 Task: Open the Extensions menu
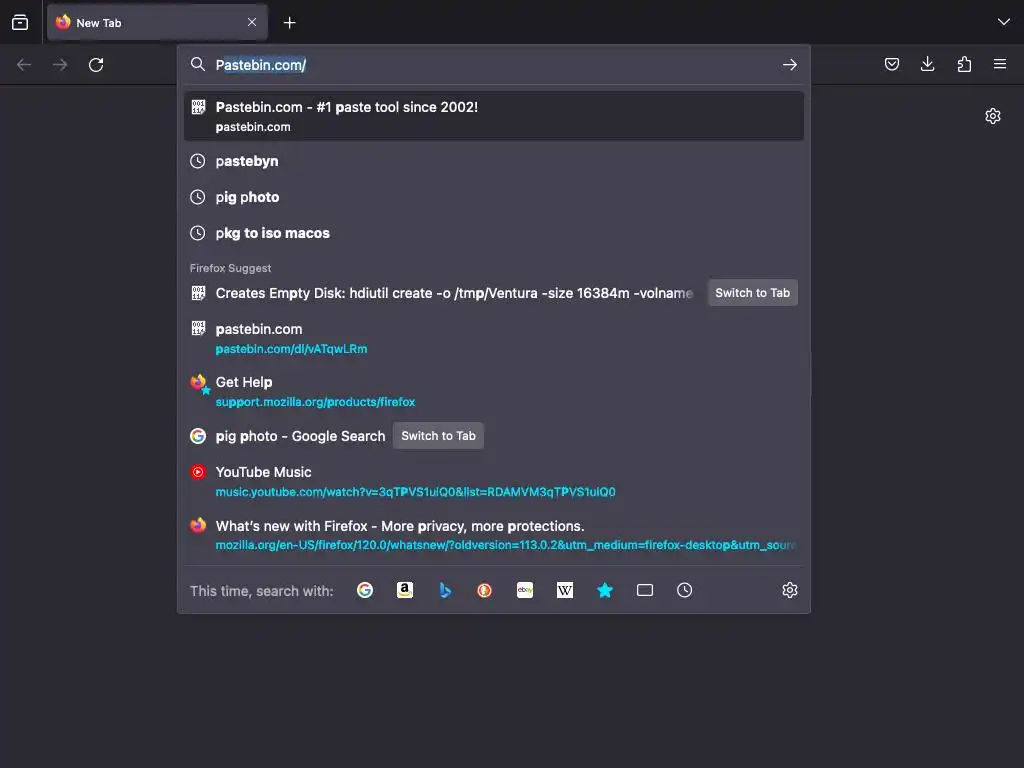[x=964, y=64]
